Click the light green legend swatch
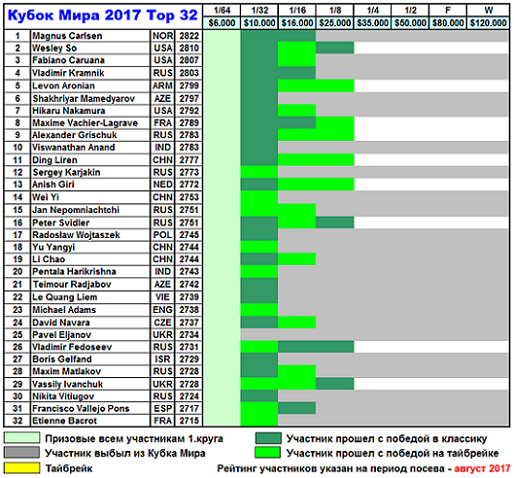 point(22,438)
